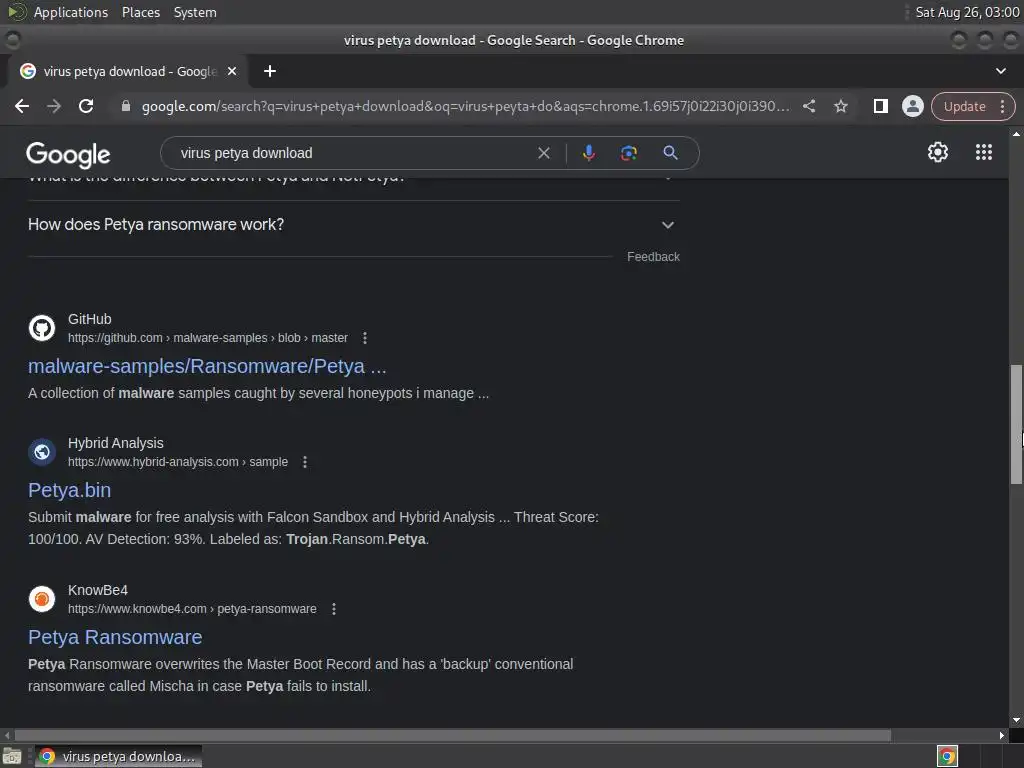Select the virus petya download tab
This screenshot has width=1024, height=768.
128,71
